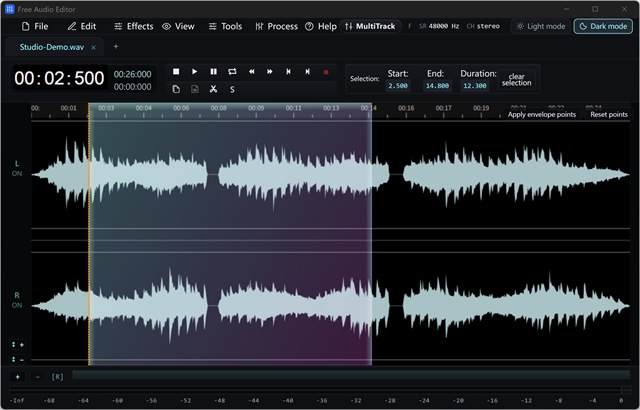Jump to the start with skip-back icon
Viewport: 640px width, 410px height.
(289, 72)
